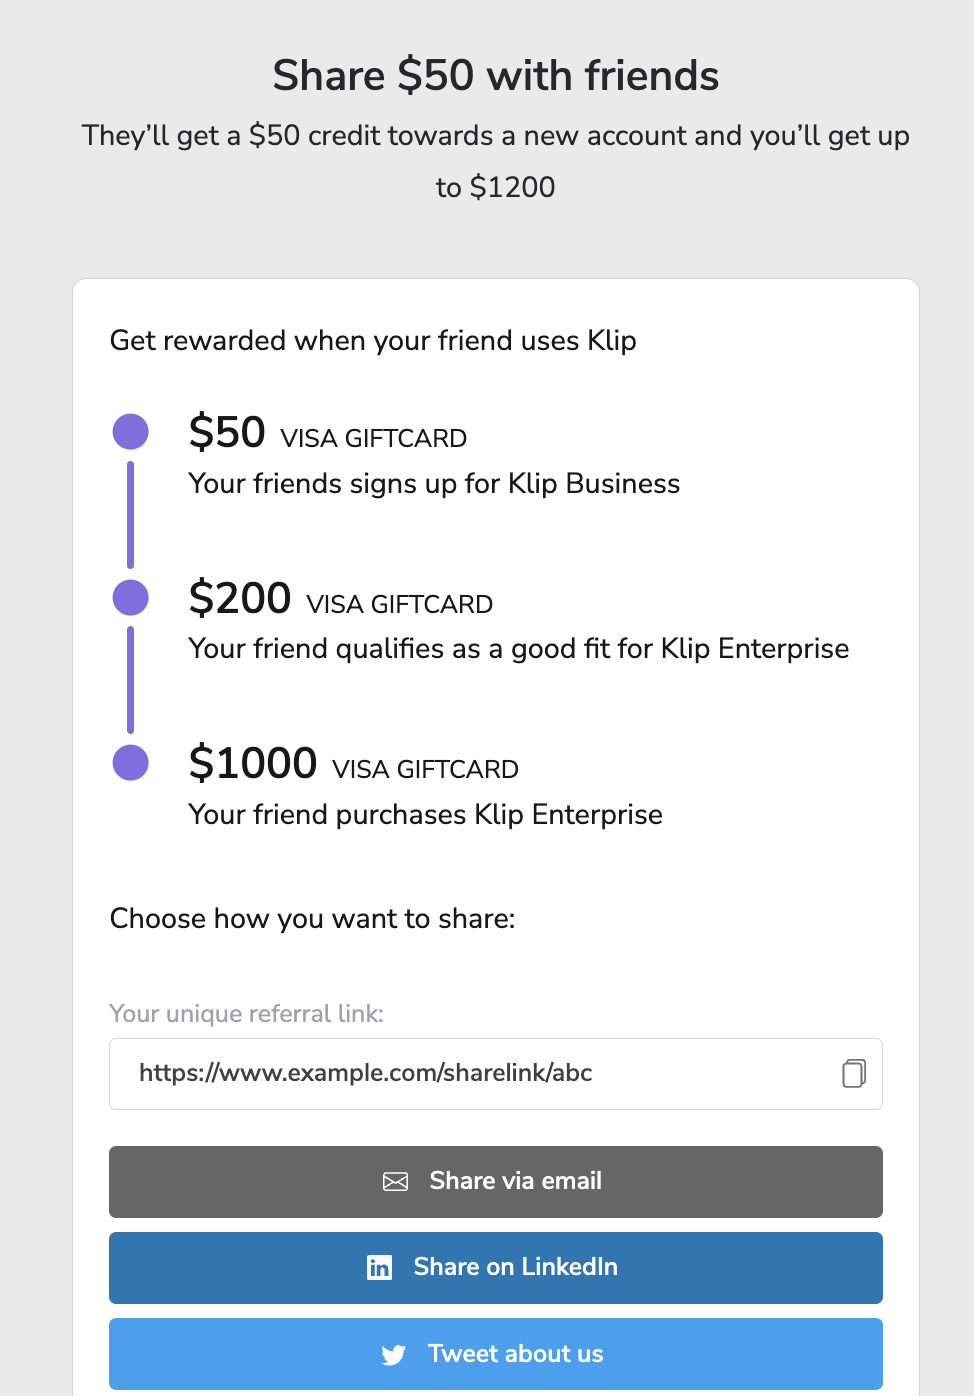The width and height of the screenshot is (974, 1396).
Task: Click the "Choose how you want to share:" text
Action: [x=312, y=919]
